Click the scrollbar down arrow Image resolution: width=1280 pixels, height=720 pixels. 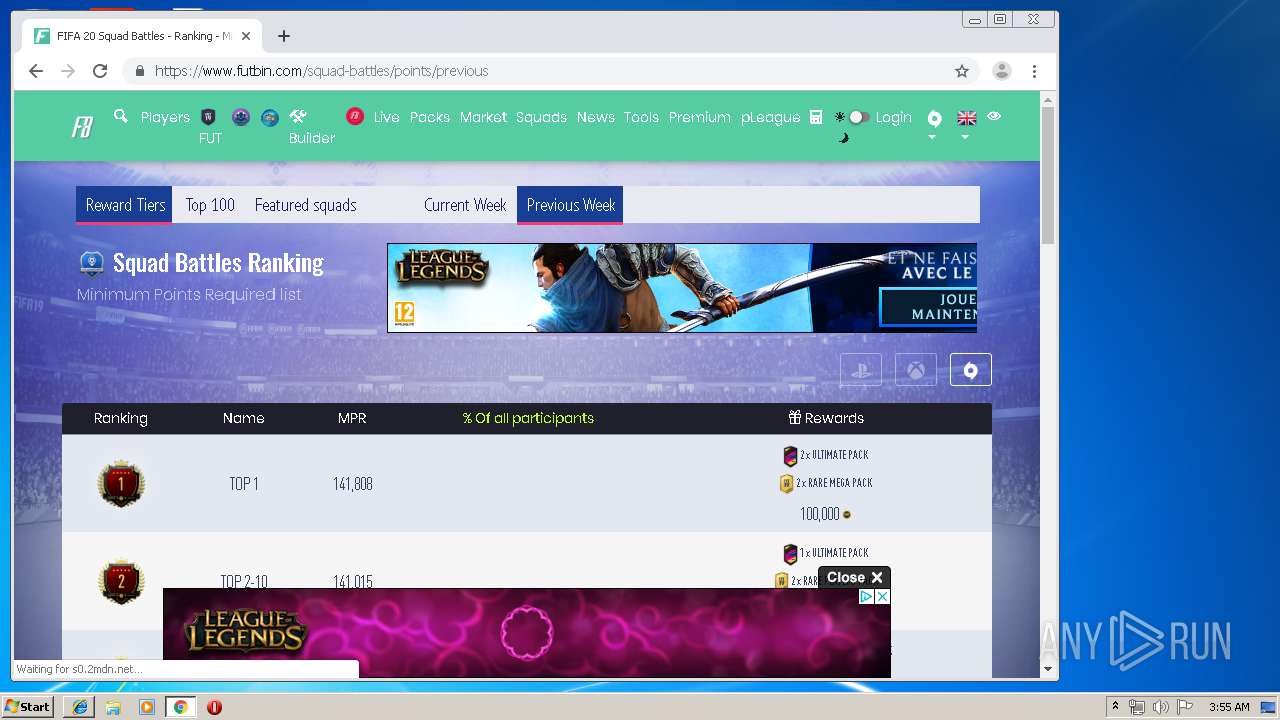click(x=1048, y=669)
